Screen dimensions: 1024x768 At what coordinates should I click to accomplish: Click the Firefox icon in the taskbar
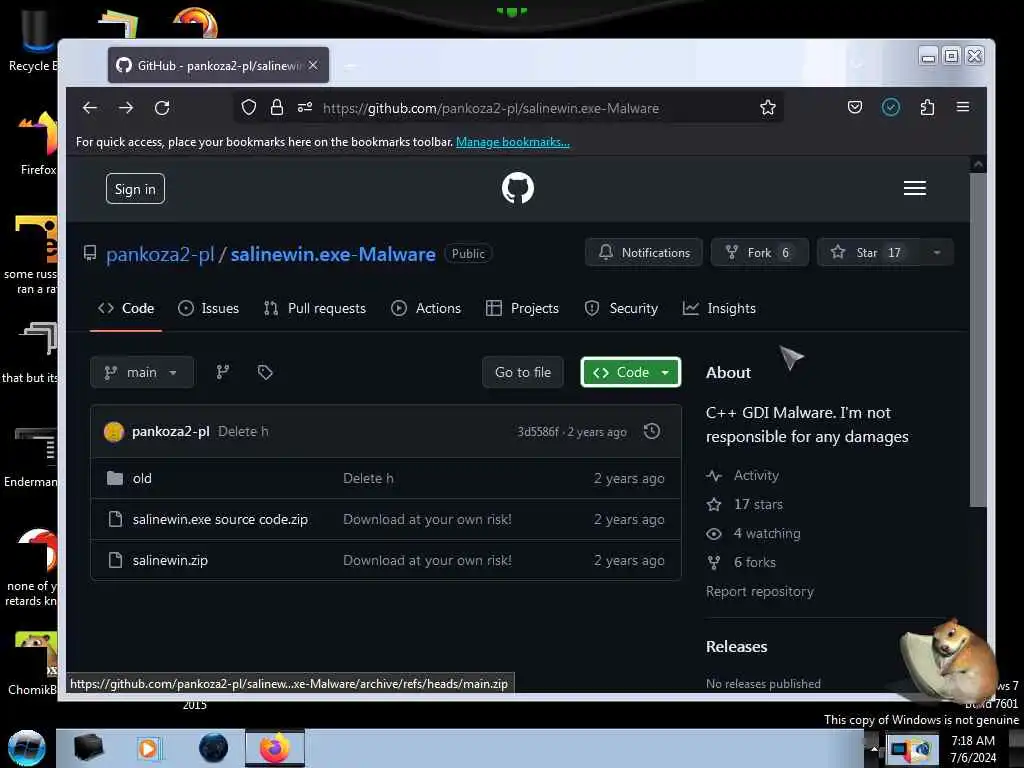(275, 748)
